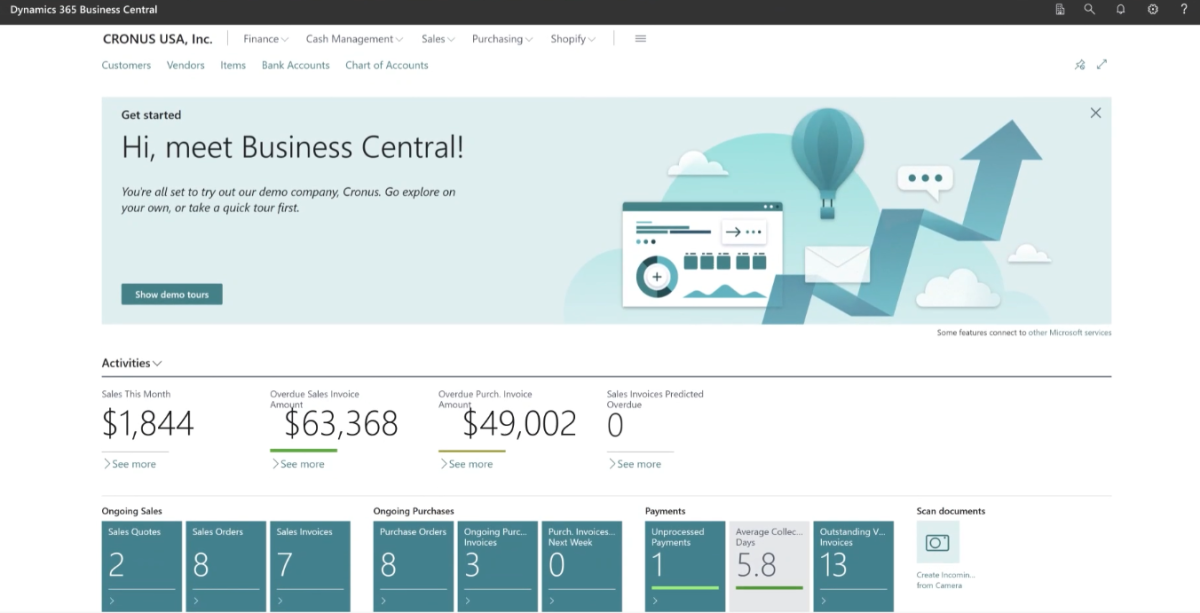The image size is (1200, 613).
Task: Expand the Activities section chevron
Action: pos(157,364)
